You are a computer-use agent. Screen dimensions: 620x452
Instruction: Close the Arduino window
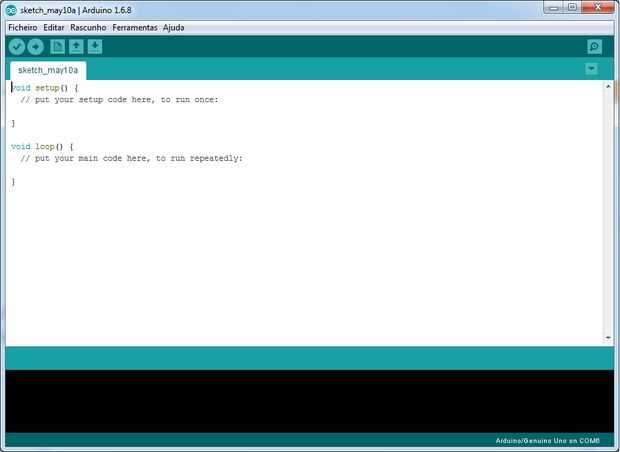597,8
